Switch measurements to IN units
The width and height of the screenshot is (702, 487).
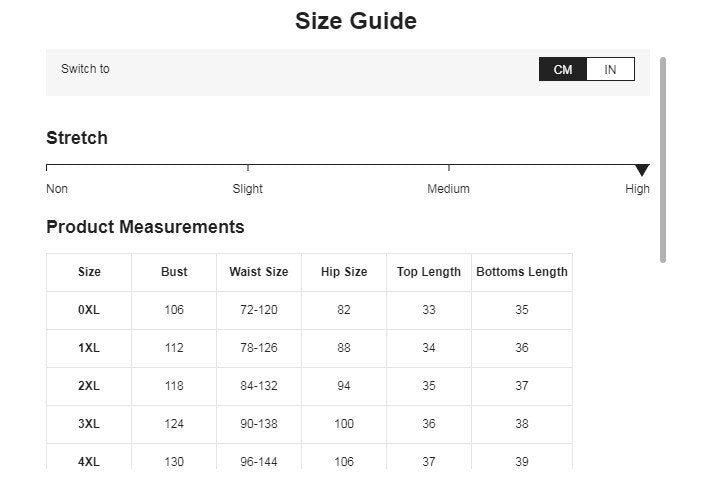pos(610,69)
